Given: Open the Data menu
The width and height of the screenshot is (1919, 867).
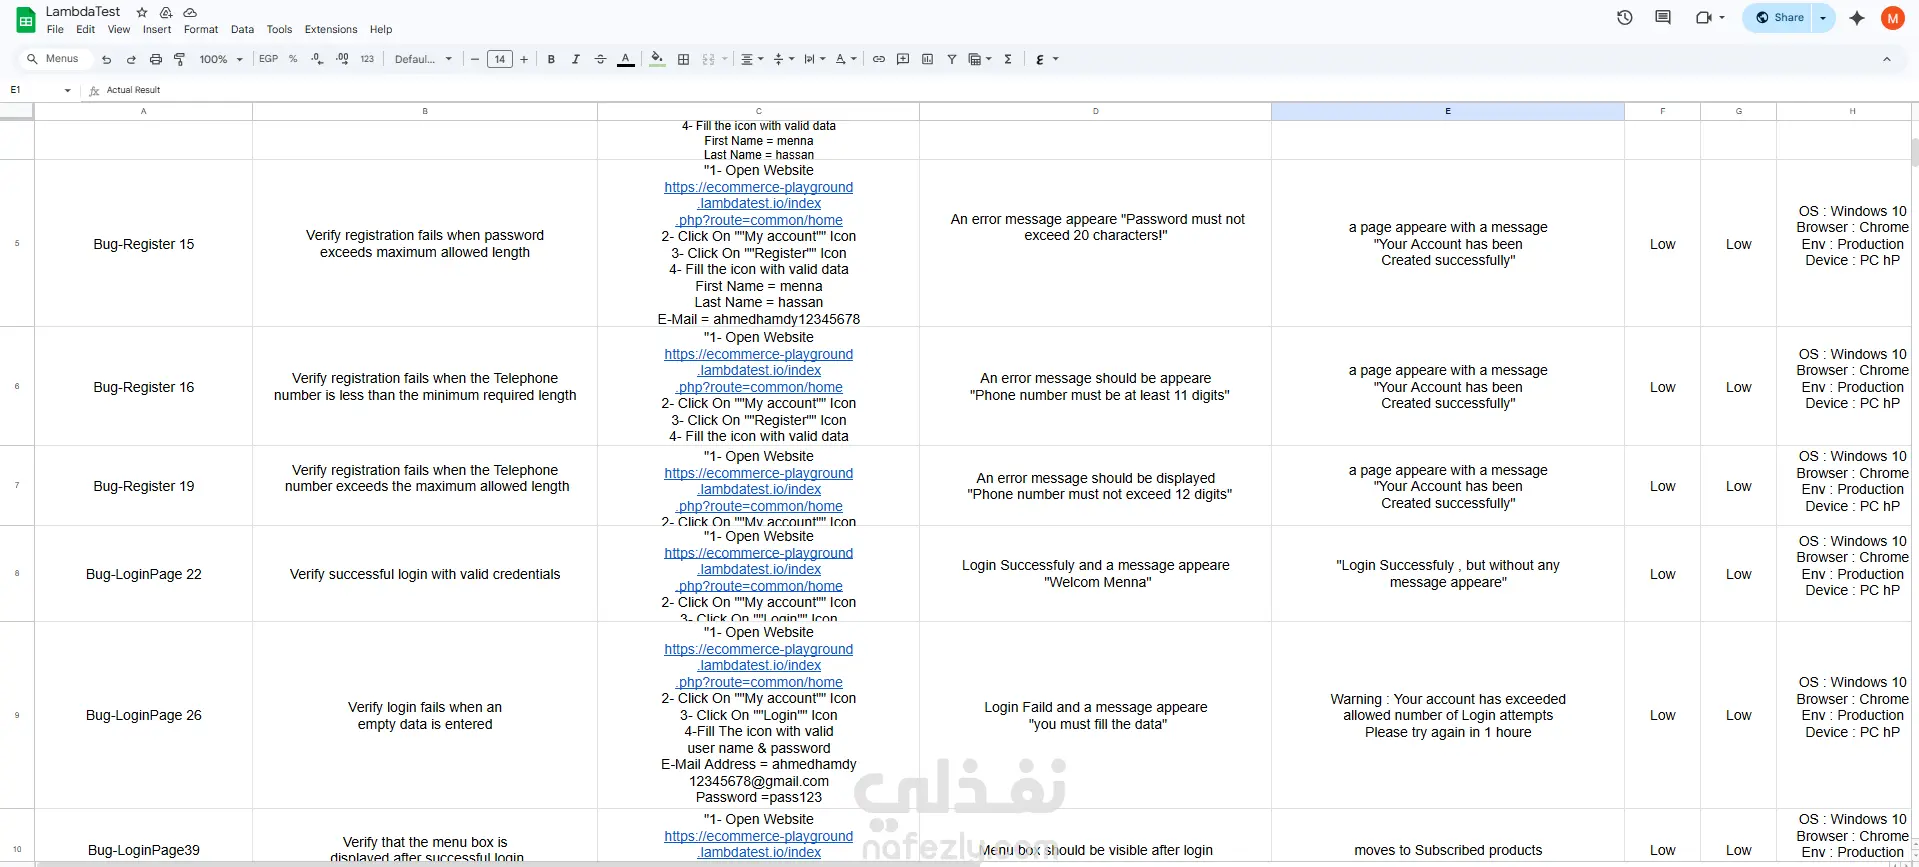Looking at the screenshot, I should [x=242, y=29].
